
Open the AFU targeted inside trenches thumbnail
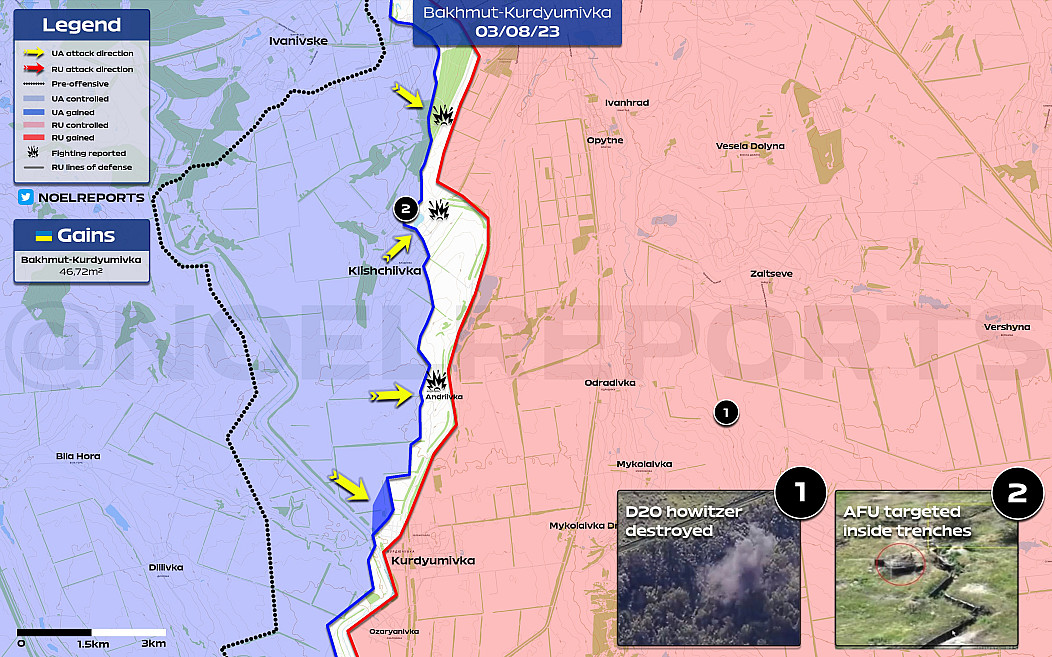(926, 567)
